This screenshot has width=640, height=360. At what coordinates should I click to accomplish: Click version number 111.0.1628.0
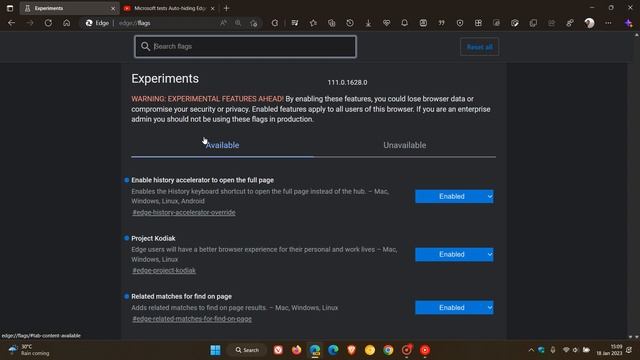[x=347, y=82]
